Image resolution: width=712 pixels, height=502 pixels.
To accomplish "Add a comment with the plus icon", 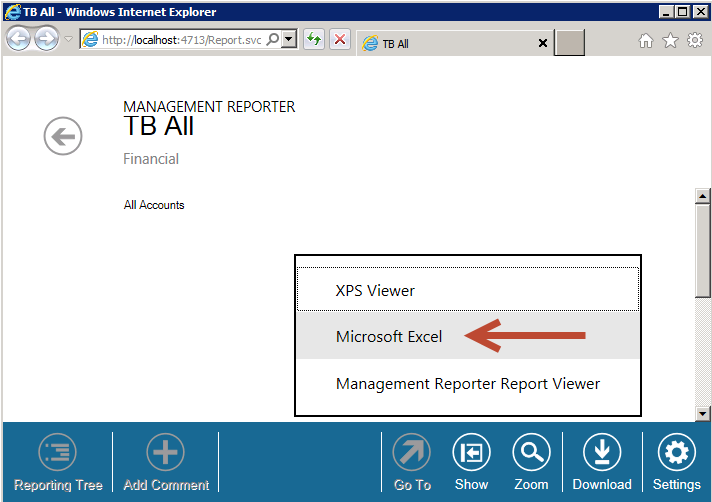I will (x=165, y=452).
